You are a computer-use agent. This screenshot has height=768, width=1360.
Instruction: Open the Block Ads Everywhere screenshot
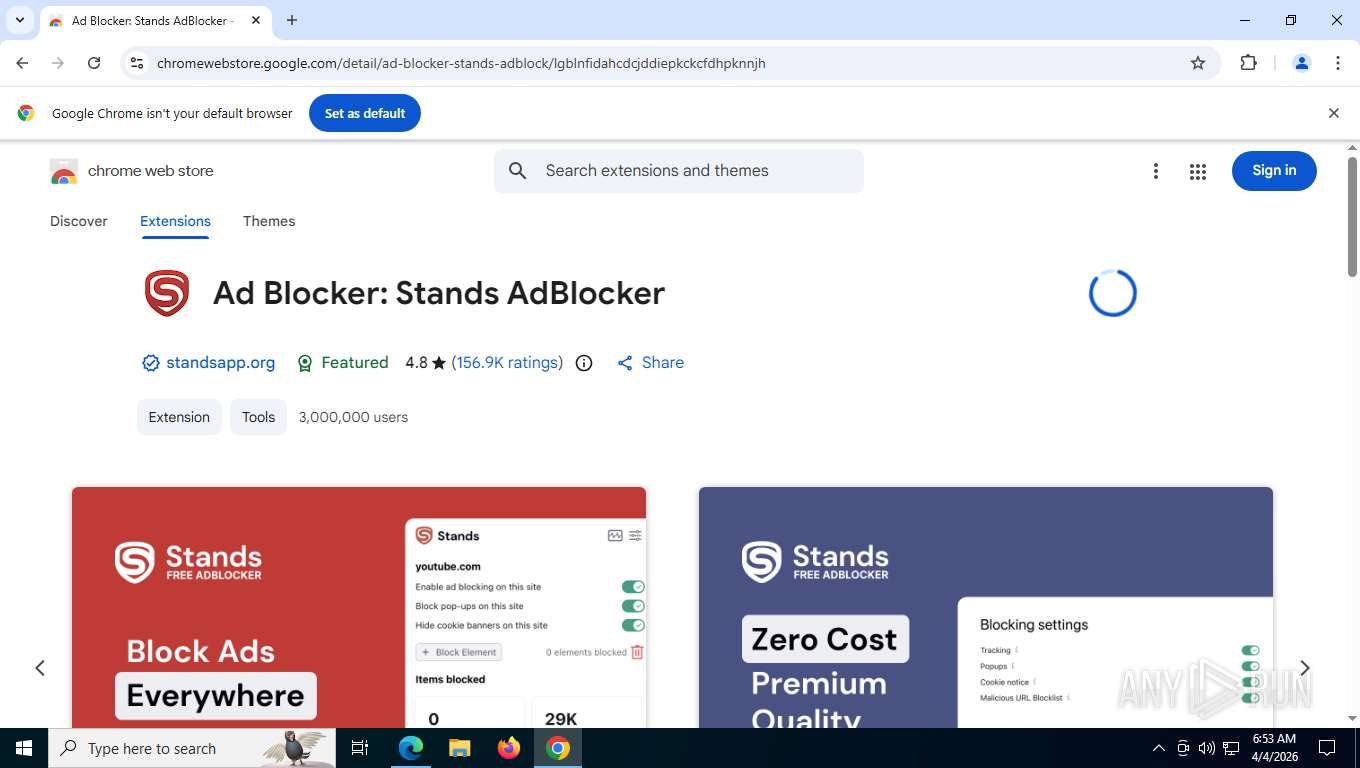[359, 607]
